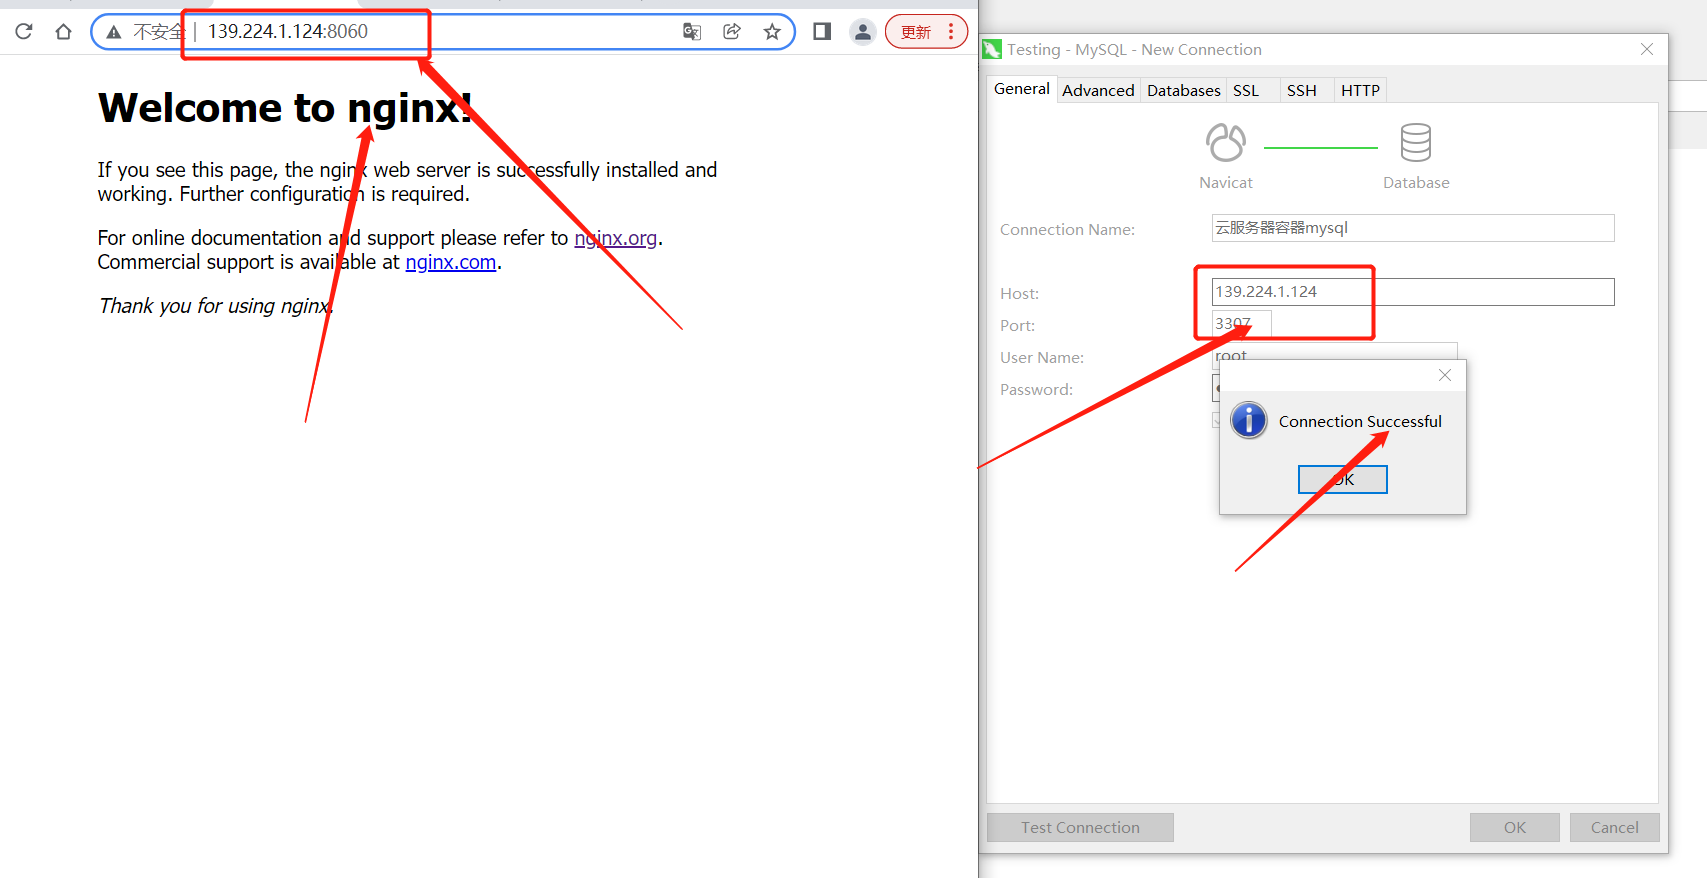Image resolution: width=1707 pixels, height=878 pixels.
Task: Open the HTTP tab
Action: pos(1360,90)
